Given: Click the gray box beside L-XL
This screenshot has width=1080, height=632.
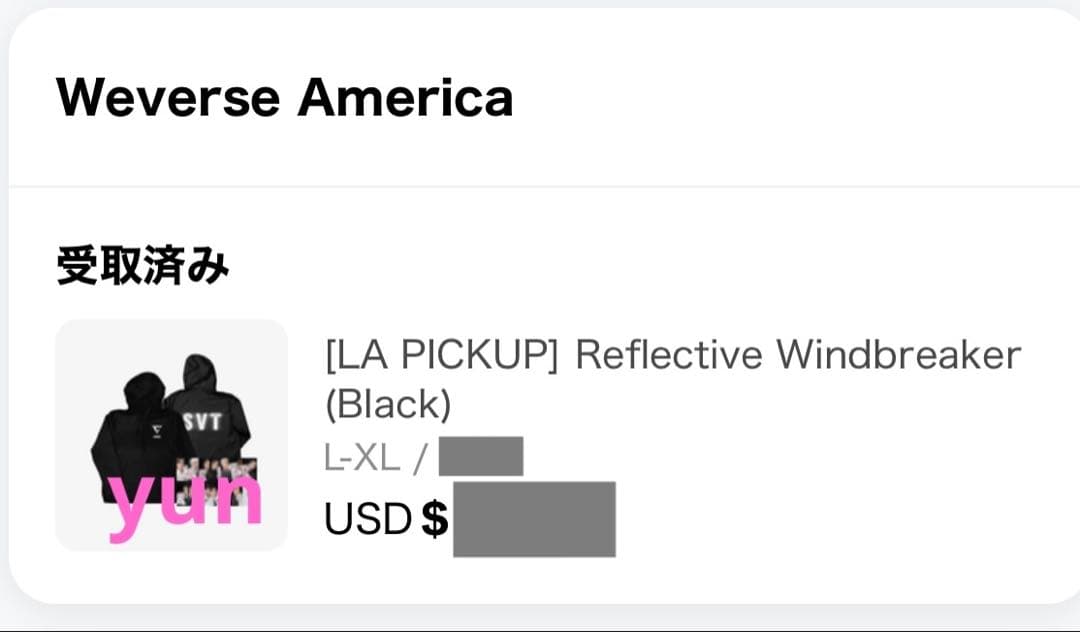Looking at the screenshot, I should pos(481,457).
